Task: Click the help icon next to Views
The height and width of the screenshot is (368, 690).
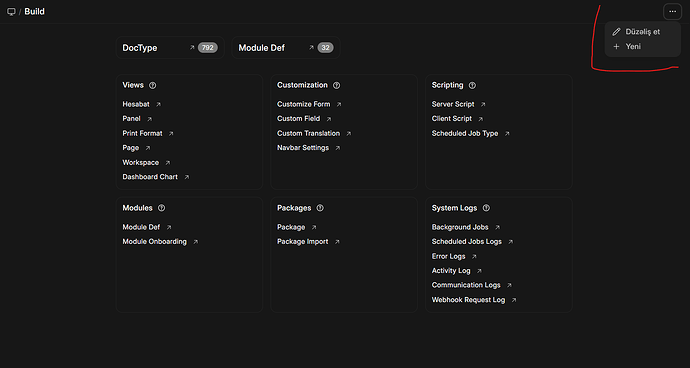Action: 152,85
